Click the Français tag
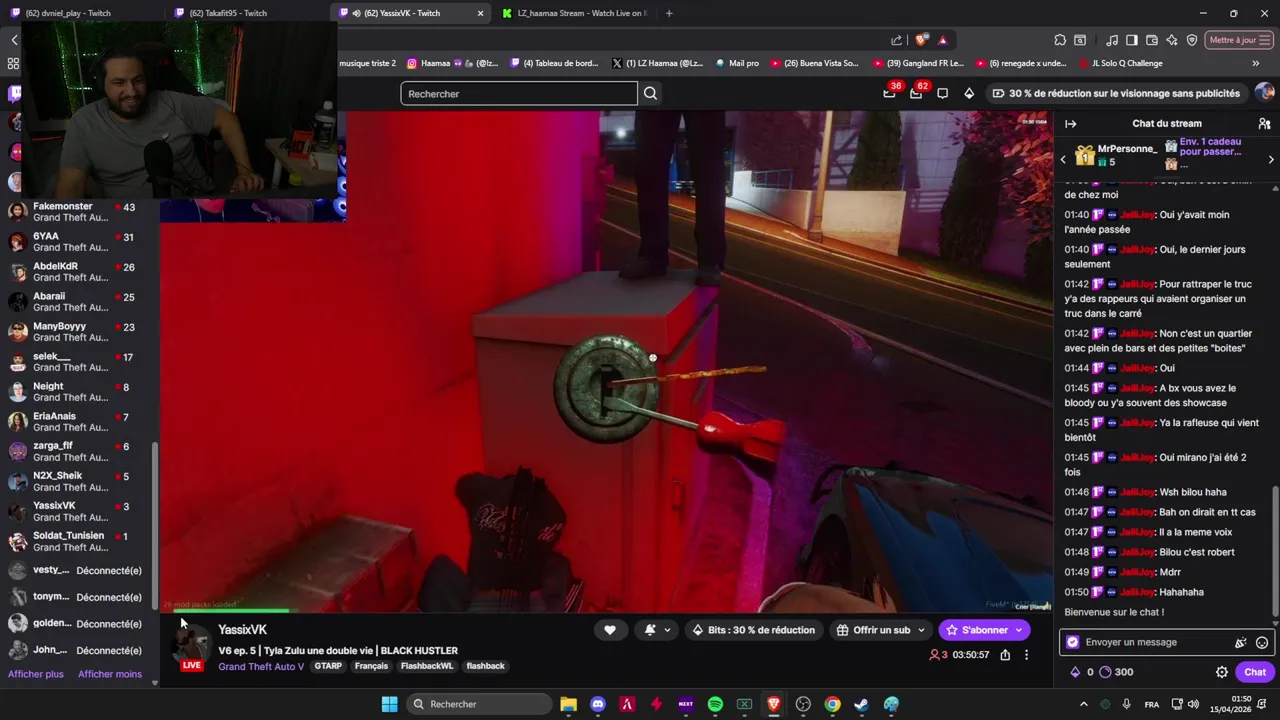This screenshot has height=720, width=1280. [371, 666]
